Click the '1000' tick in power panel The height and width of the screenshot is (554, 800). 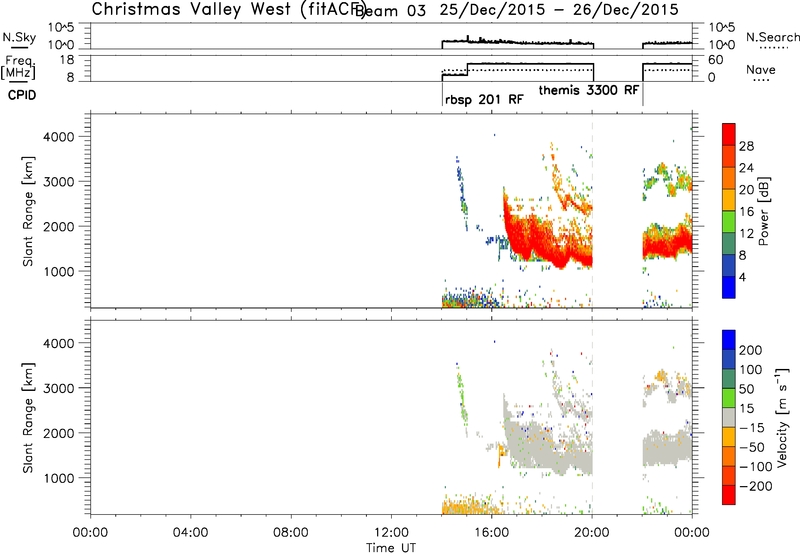click(59, 271)
